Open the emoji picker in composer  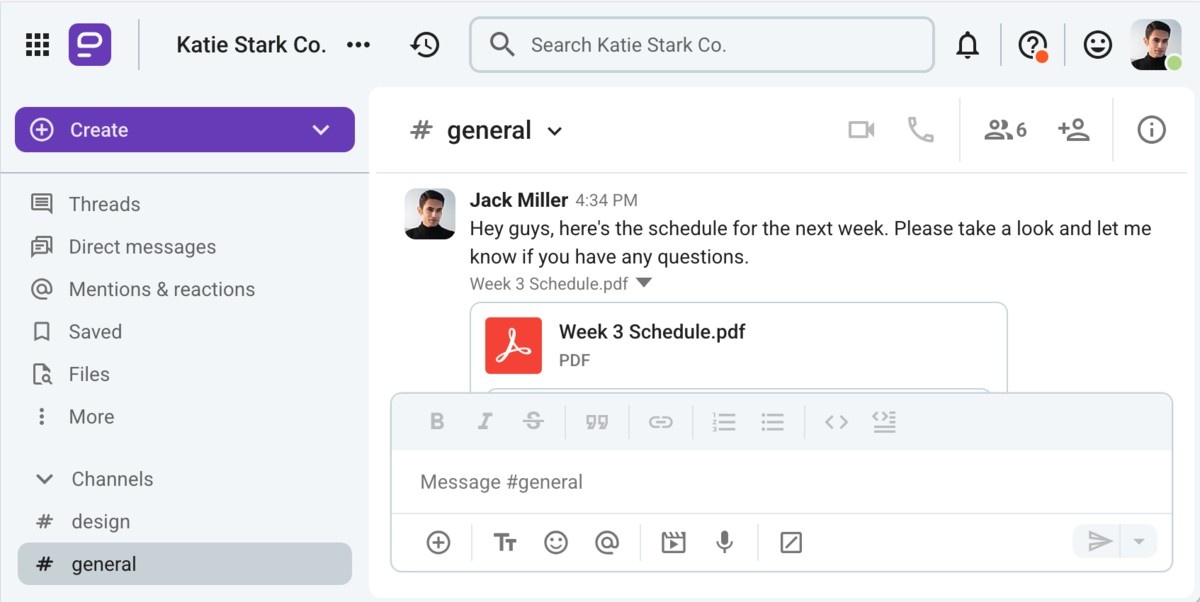pyautogui.click(x=556, y=542)
